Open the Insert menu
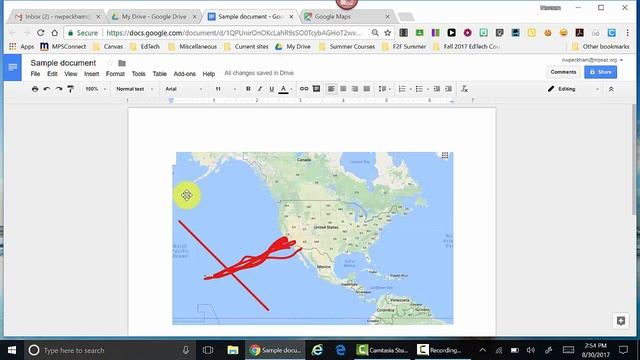 tap(91, 74)
